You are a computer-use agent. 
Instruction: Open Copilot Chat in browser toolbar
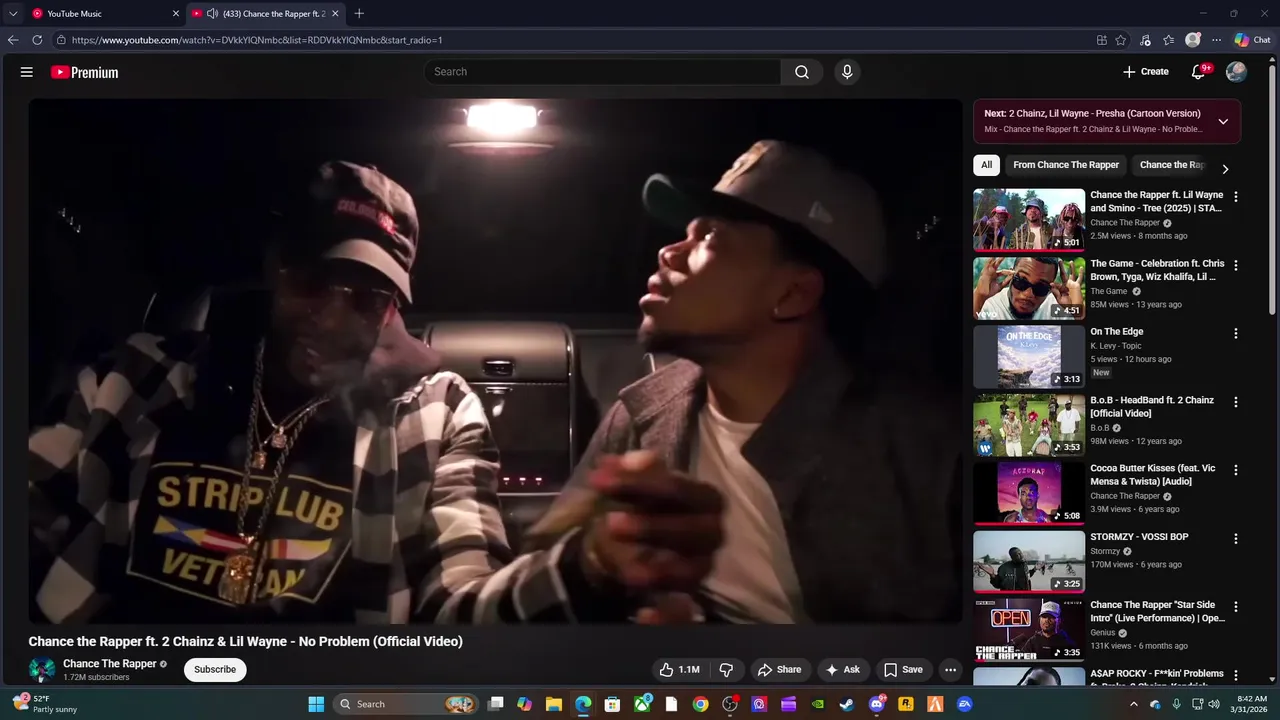[1252, 40]
